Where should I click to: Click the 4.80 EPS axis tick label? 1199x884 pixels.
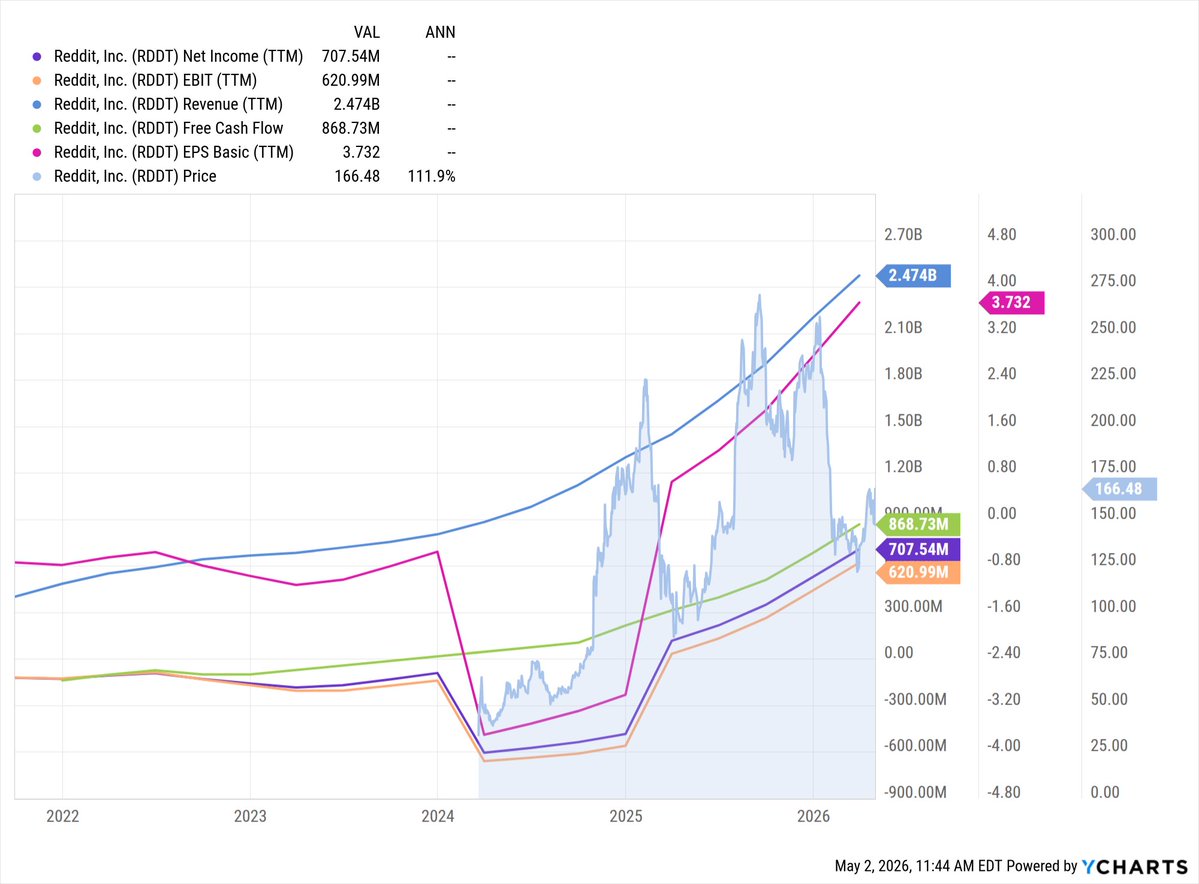tap(1002, 235)
